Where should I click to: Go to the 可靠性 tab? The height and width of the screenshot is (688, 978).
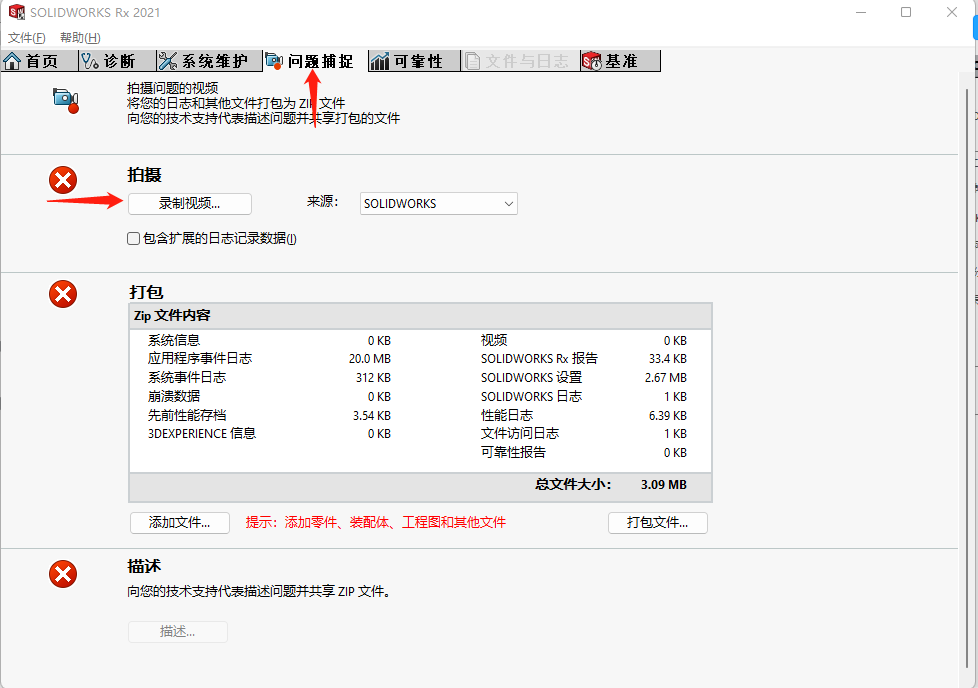(414, 61)
